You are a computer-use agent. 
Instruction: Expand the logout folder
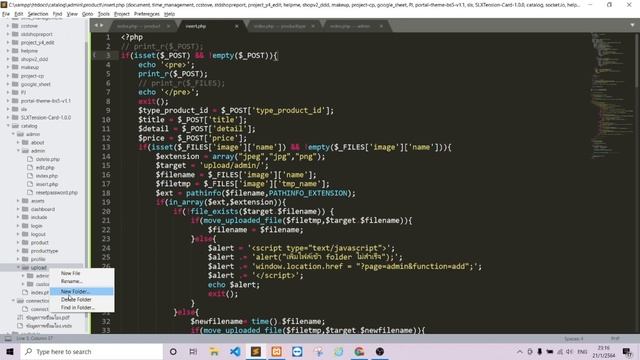coord(18,234)
